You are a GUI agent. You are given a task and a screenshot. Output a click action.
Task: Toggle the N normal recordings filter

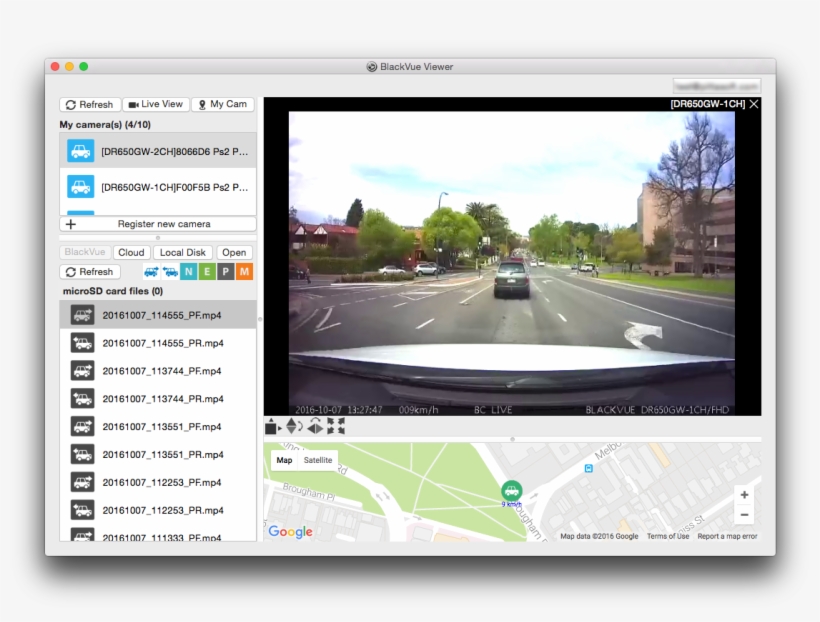189,271
